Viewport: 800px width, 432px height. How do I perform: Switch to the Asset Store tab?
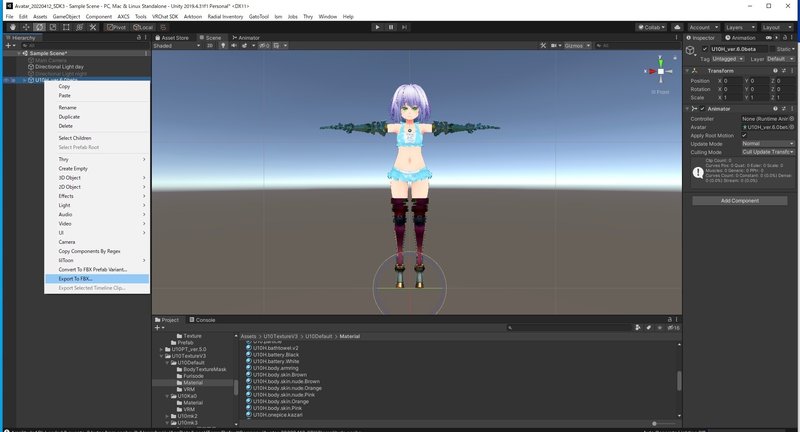coord(171,37)
